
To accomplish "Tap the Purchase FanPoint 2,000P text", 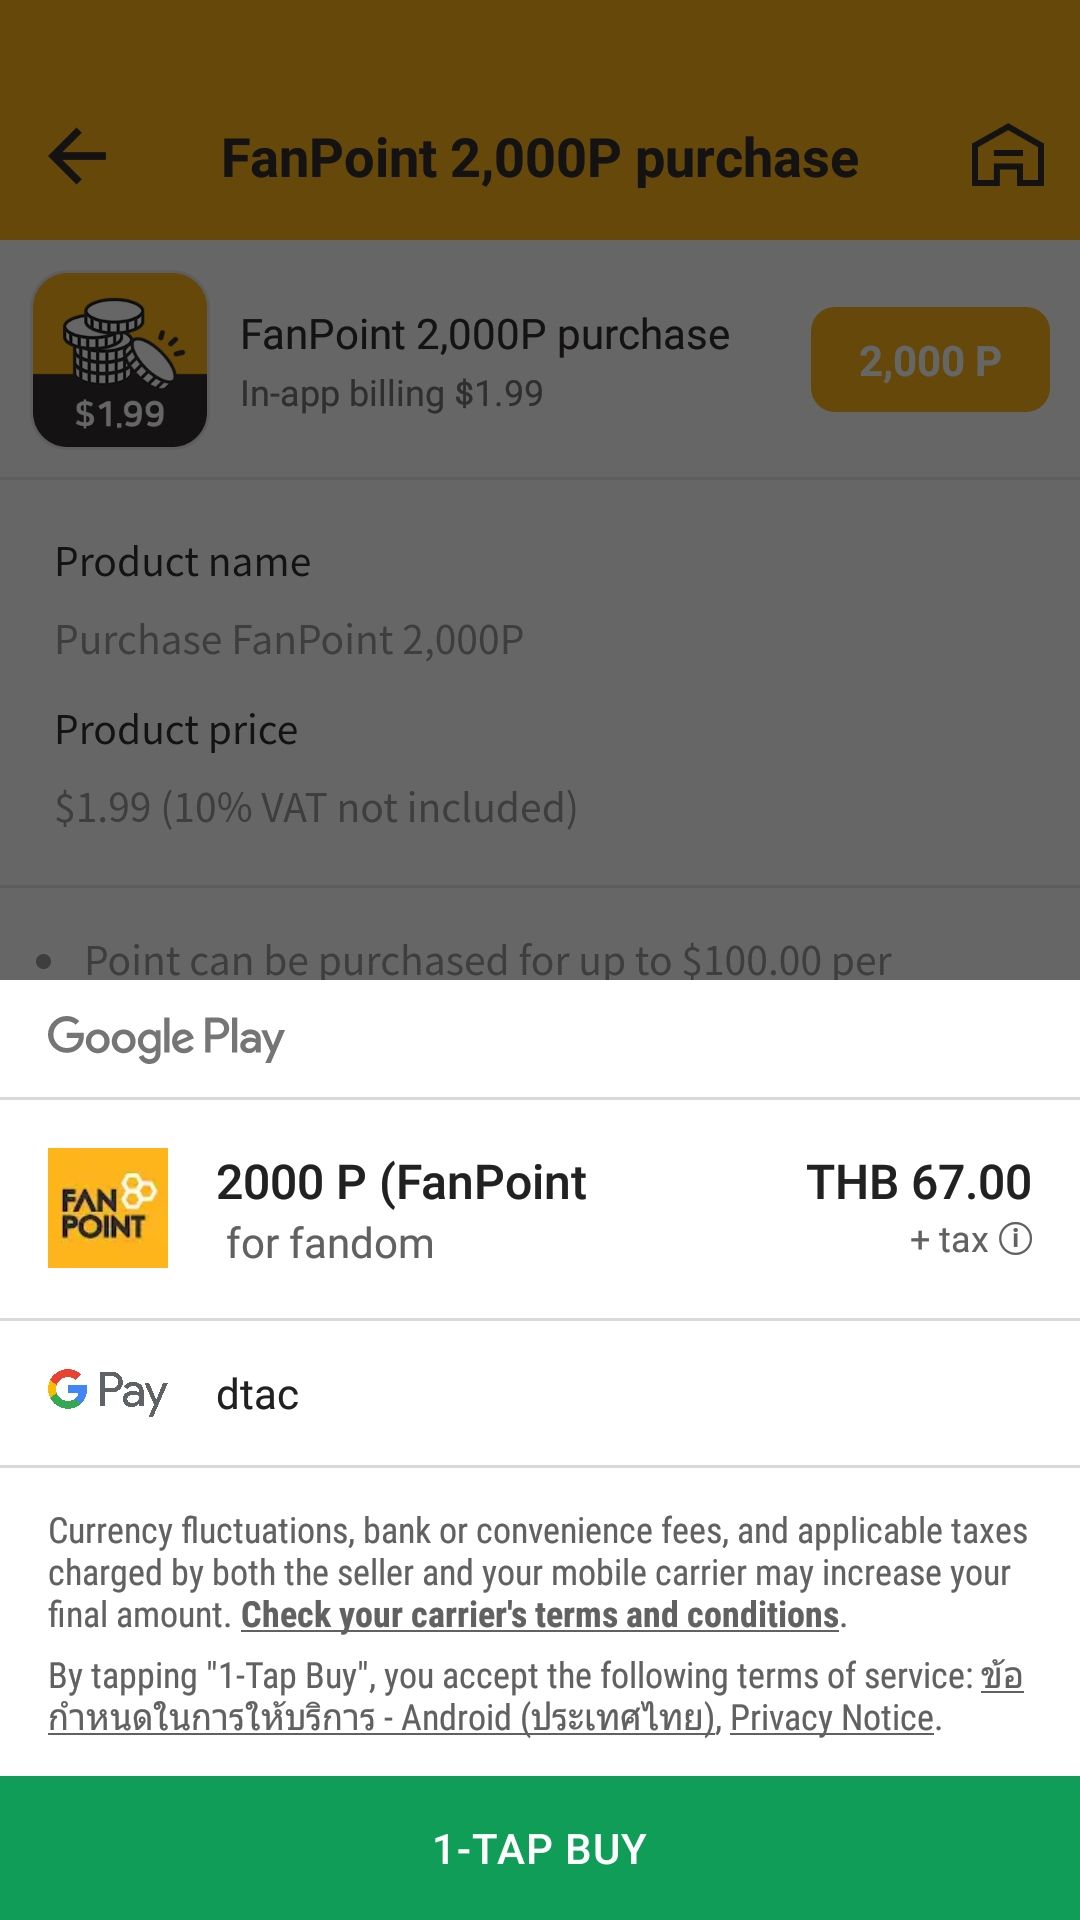I will click(x=289, y=640).
